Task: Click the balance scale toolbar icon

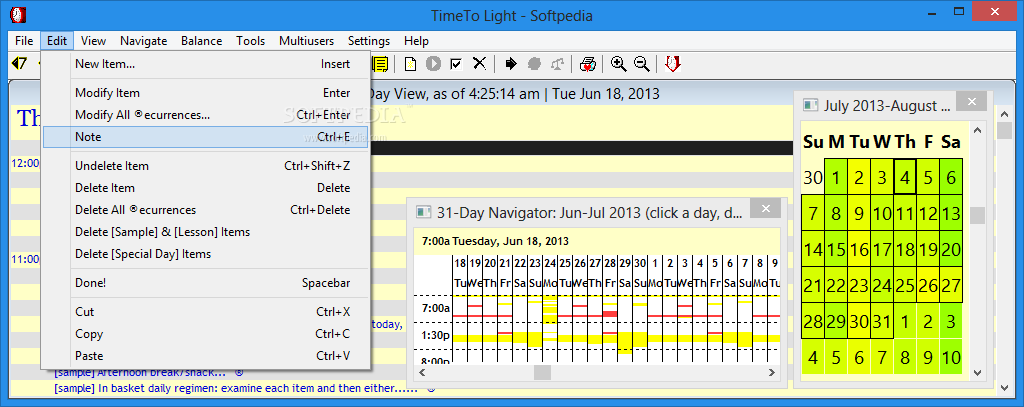Action: (557, 63)
